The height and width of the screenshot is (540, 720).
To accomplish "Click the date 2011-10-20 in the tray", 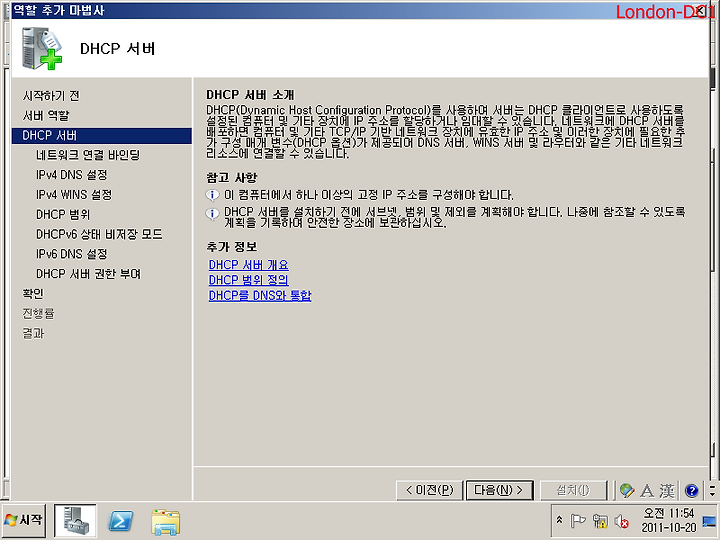I will 669,528.
